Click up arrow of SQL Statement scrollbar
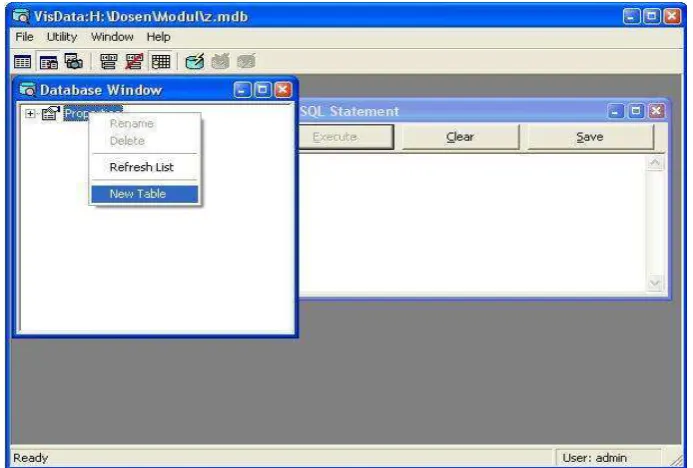693x468 pixels. click(655, 163)
